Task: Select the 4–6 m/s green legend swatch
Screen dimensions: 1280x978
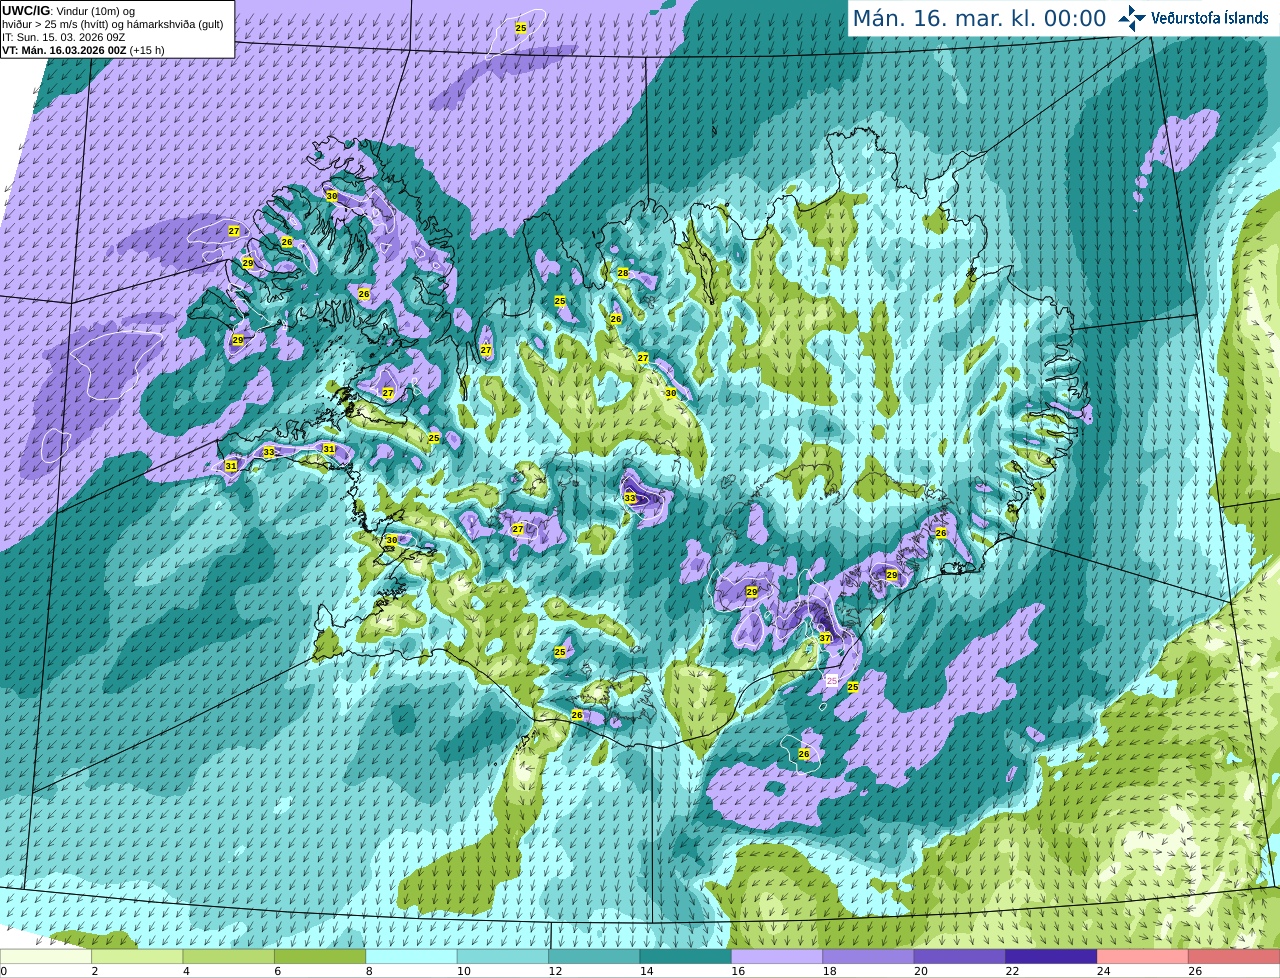Action: 229,956
